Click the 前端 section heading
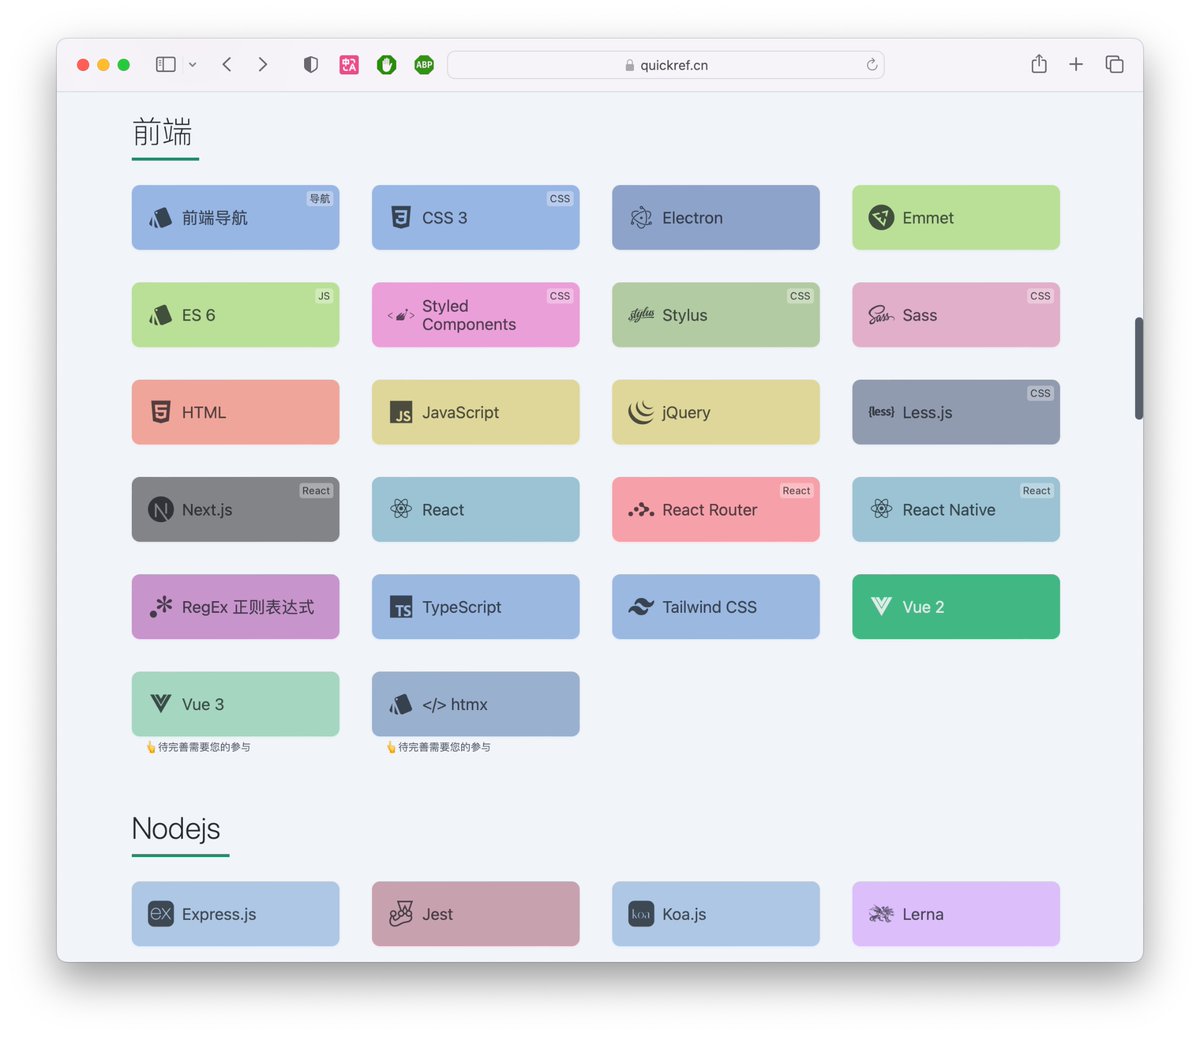 coord(162,132)
